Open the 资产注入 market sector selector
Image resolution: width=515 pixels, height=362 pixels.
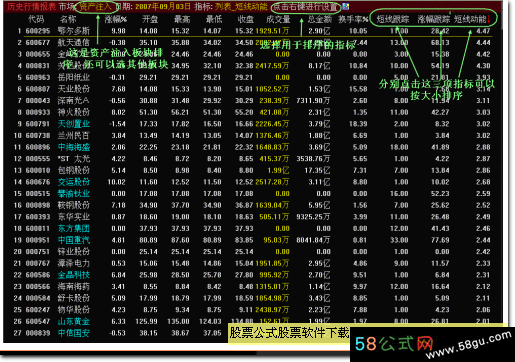[x=95, y=7]
